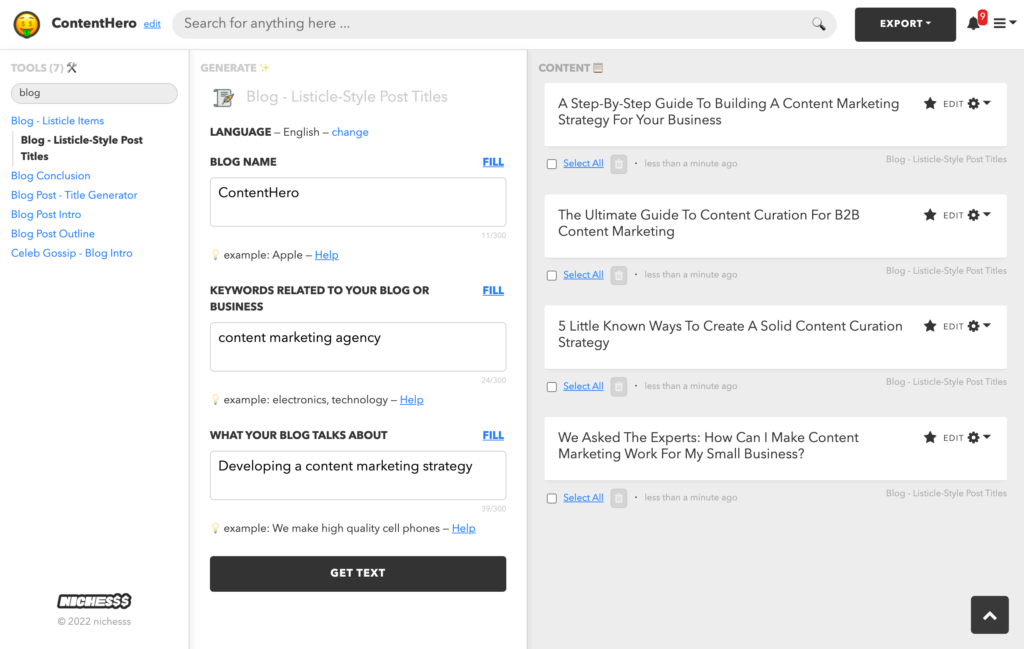Click the search magnifier icon
Screen dimensions: 1024x649
(x=818, y=24)
